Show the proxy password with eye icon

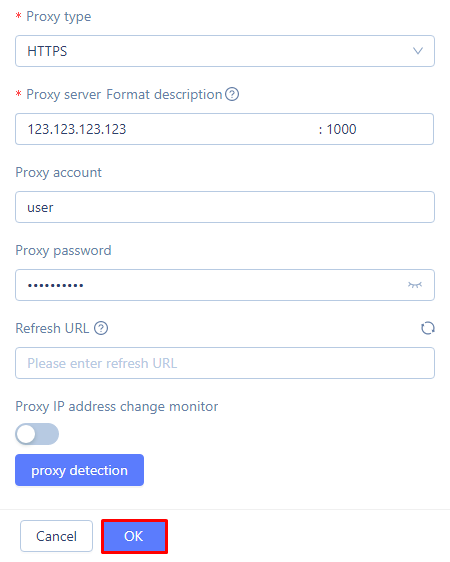click(415, 285)
